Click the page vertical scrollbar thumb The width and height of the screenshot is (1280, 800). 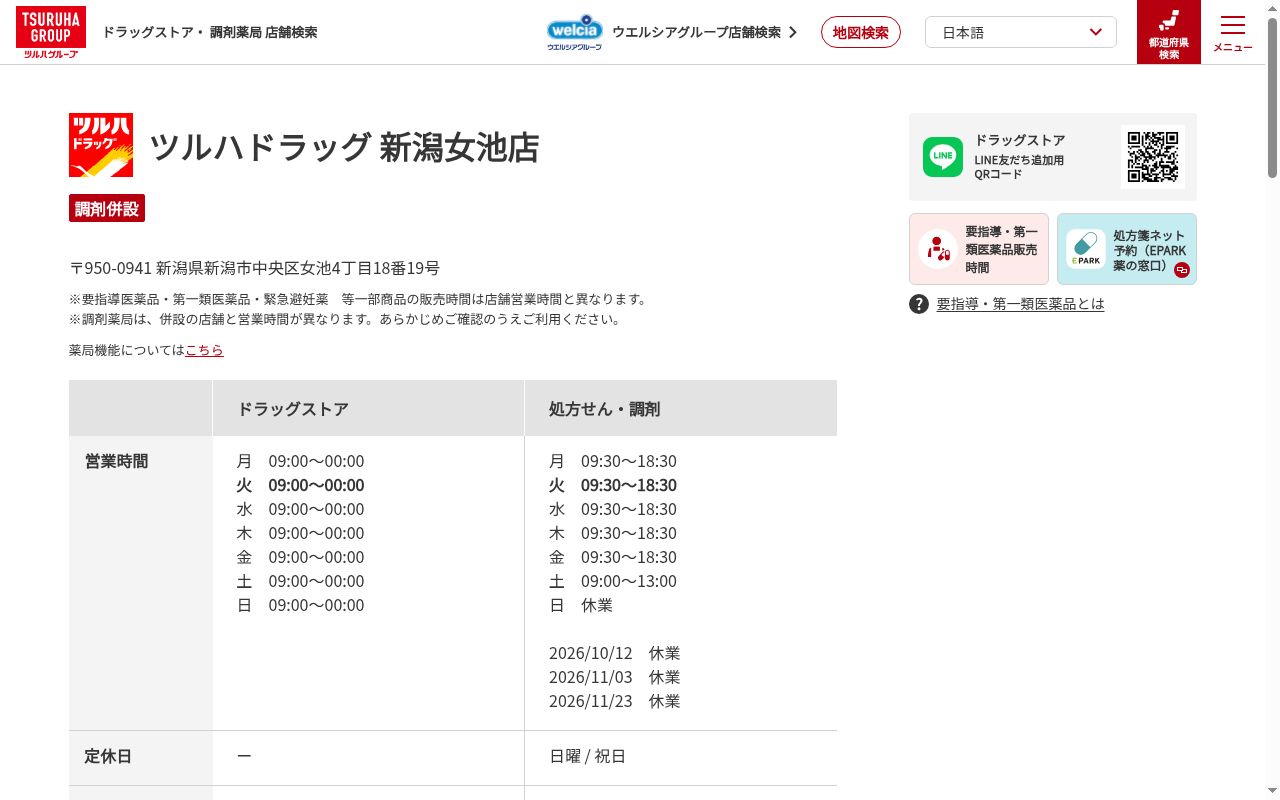(x=1272, y=98)
